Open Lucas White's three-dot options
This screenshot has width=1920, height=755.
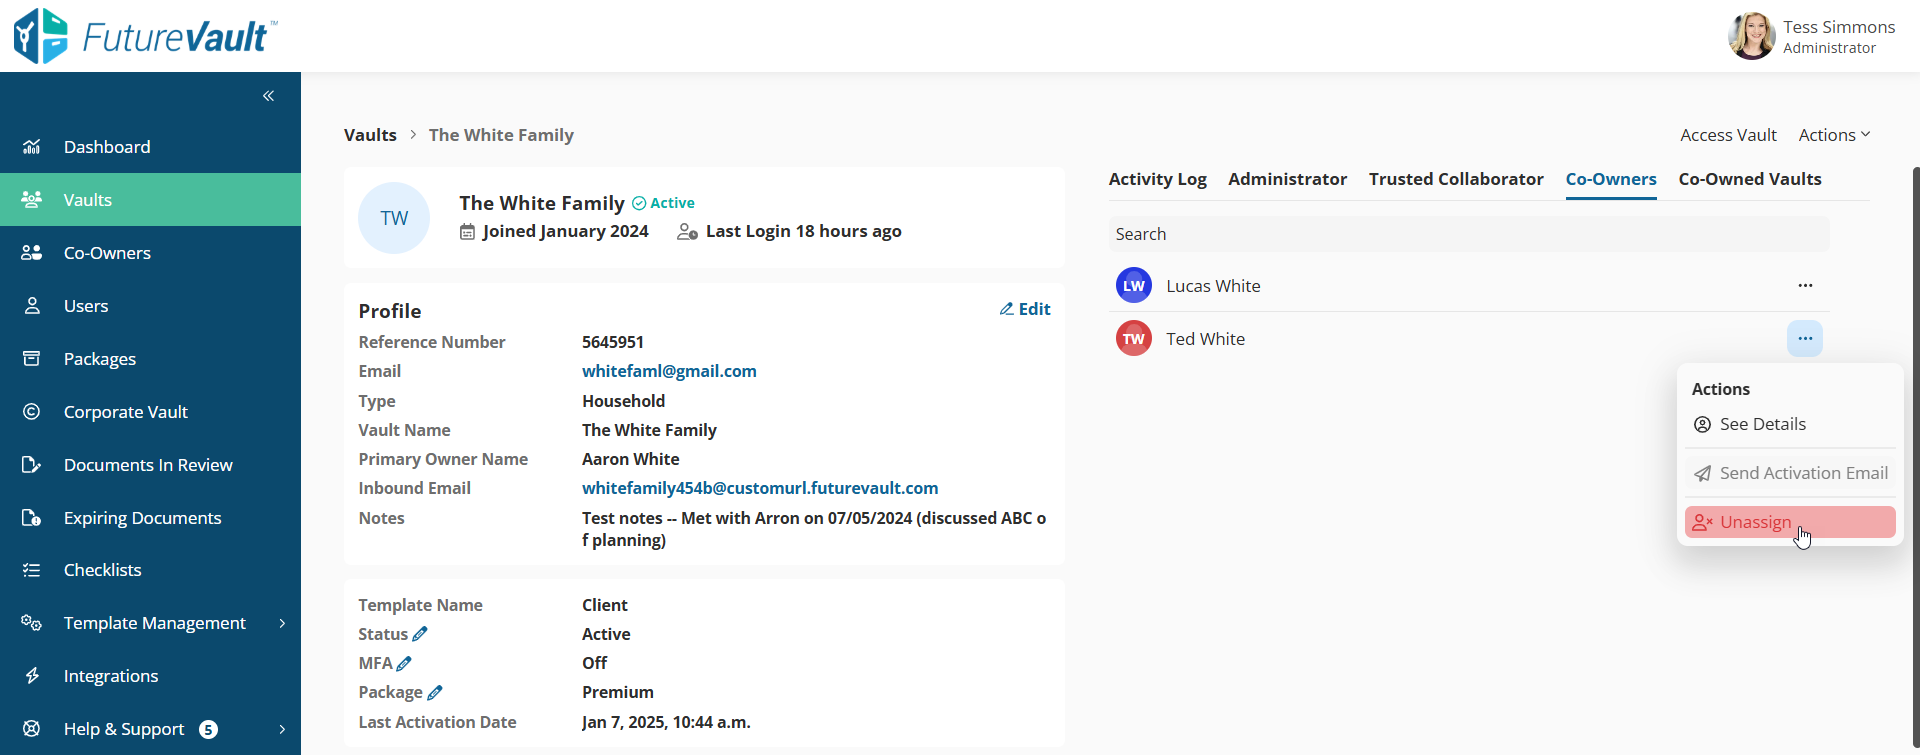point(1805,286)
